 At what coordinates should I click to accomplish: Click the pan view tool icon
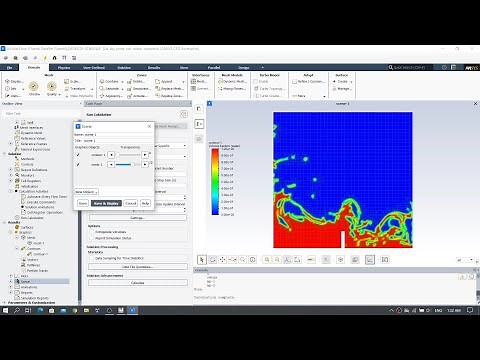pyautogui.click(x=222, y=260)
